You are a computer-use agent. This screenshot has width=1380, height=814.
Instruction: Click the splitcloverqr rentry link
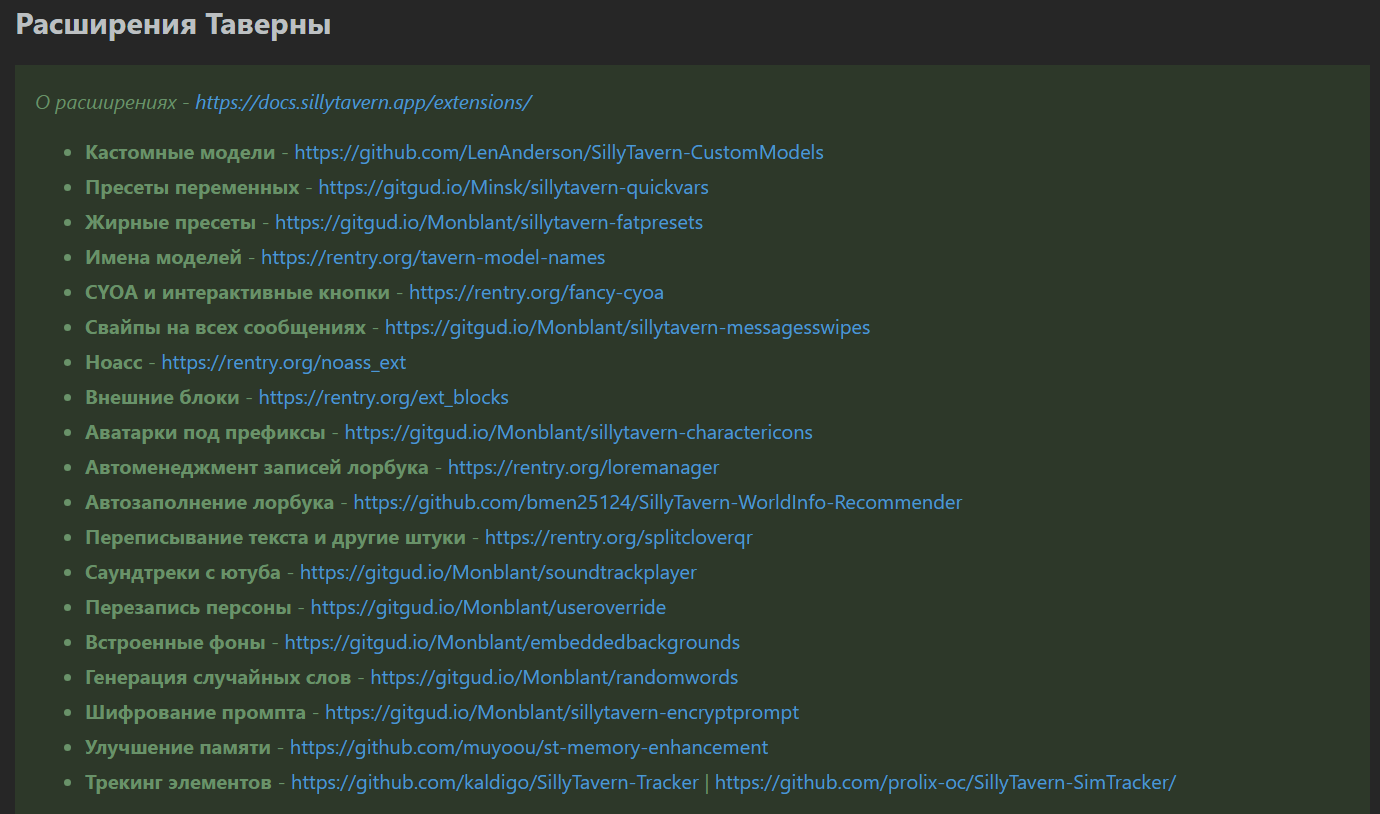[618, 538]
